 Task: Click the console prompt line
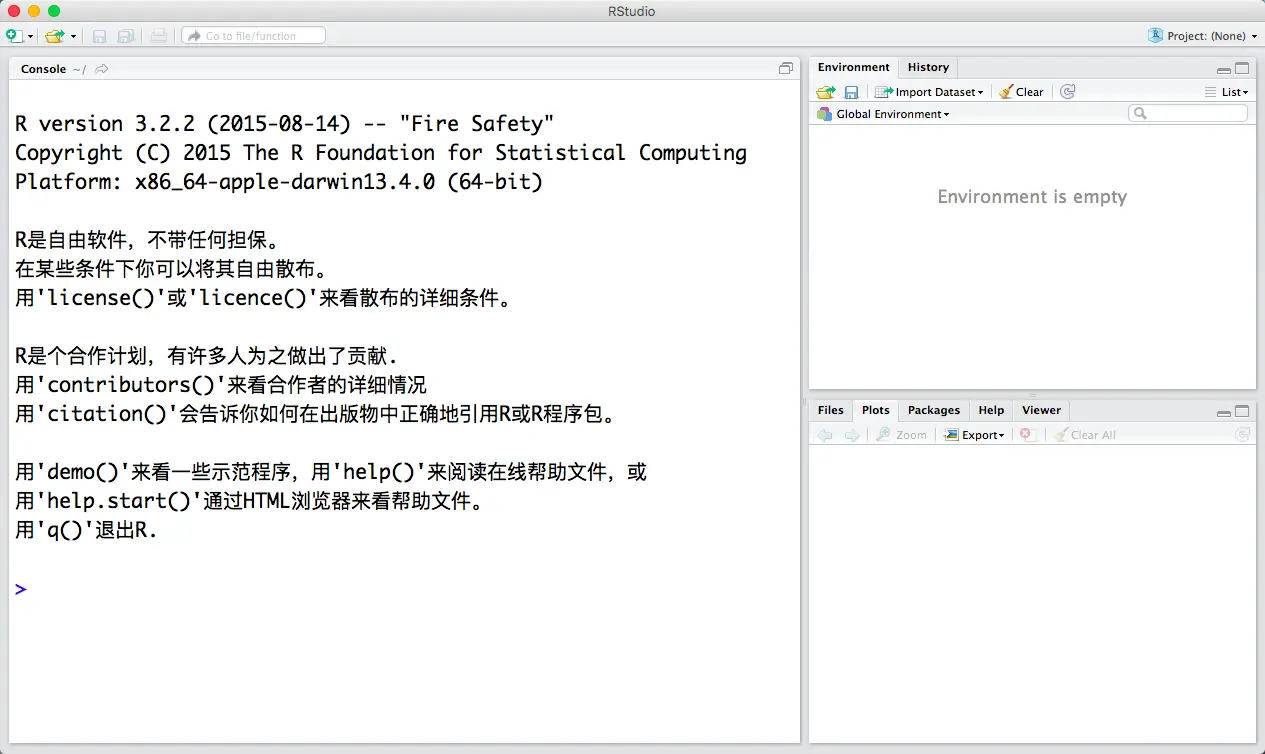click(x=404, y=589)
